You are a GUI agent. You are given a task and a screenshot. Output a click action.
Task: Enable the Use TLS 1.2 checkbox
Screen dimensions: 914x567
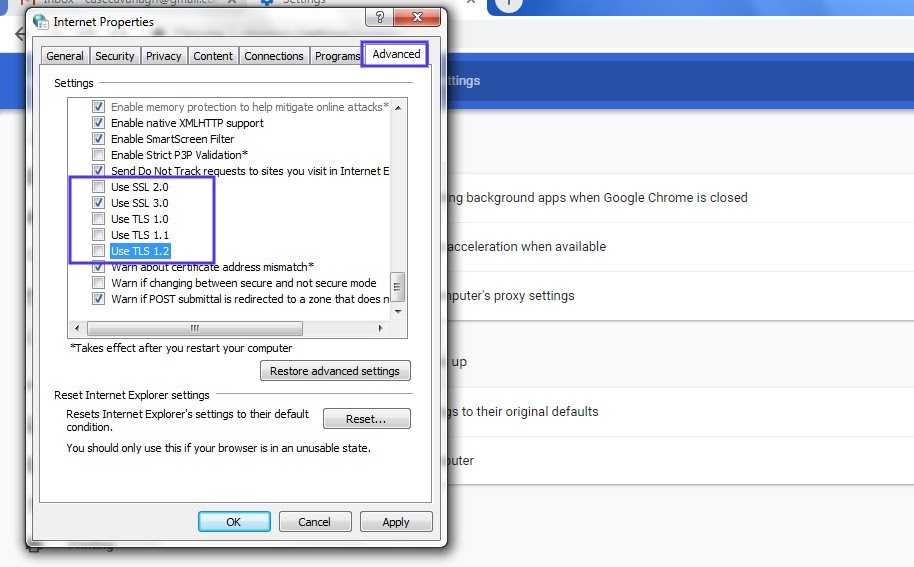(98, 251)
